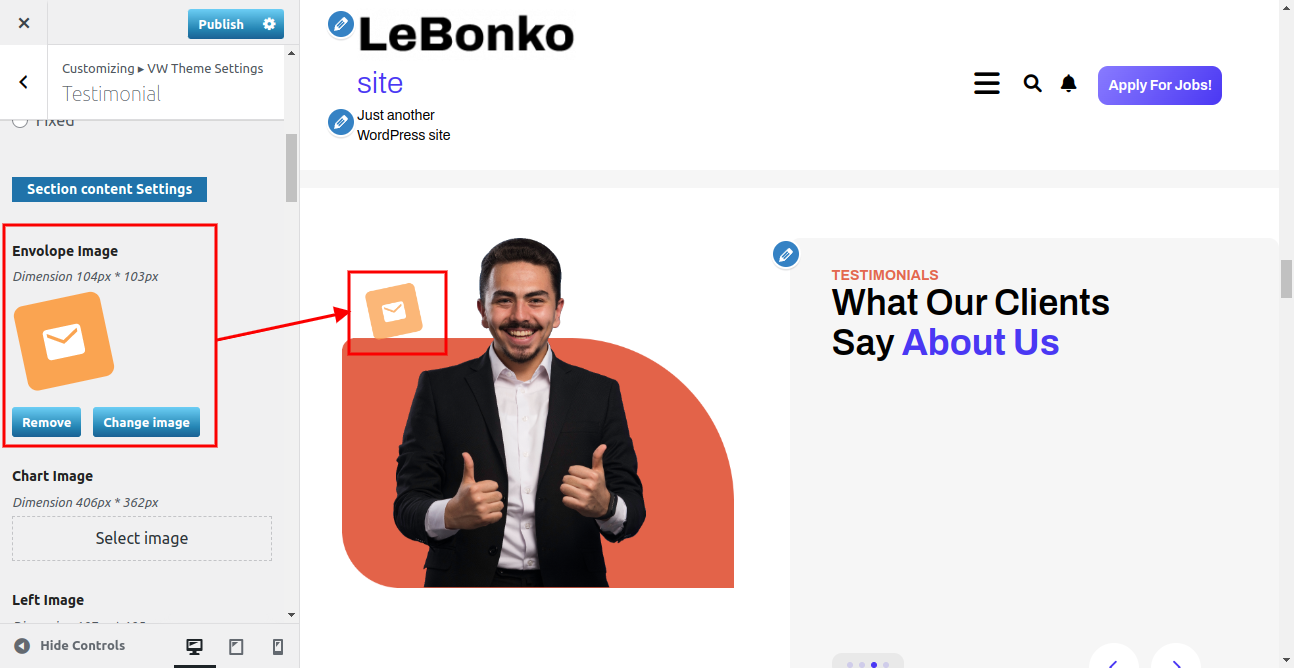Viewport: 1294px width, 668px height.
Task: Go back using the left chevron arrow
Action: point(24,82)
